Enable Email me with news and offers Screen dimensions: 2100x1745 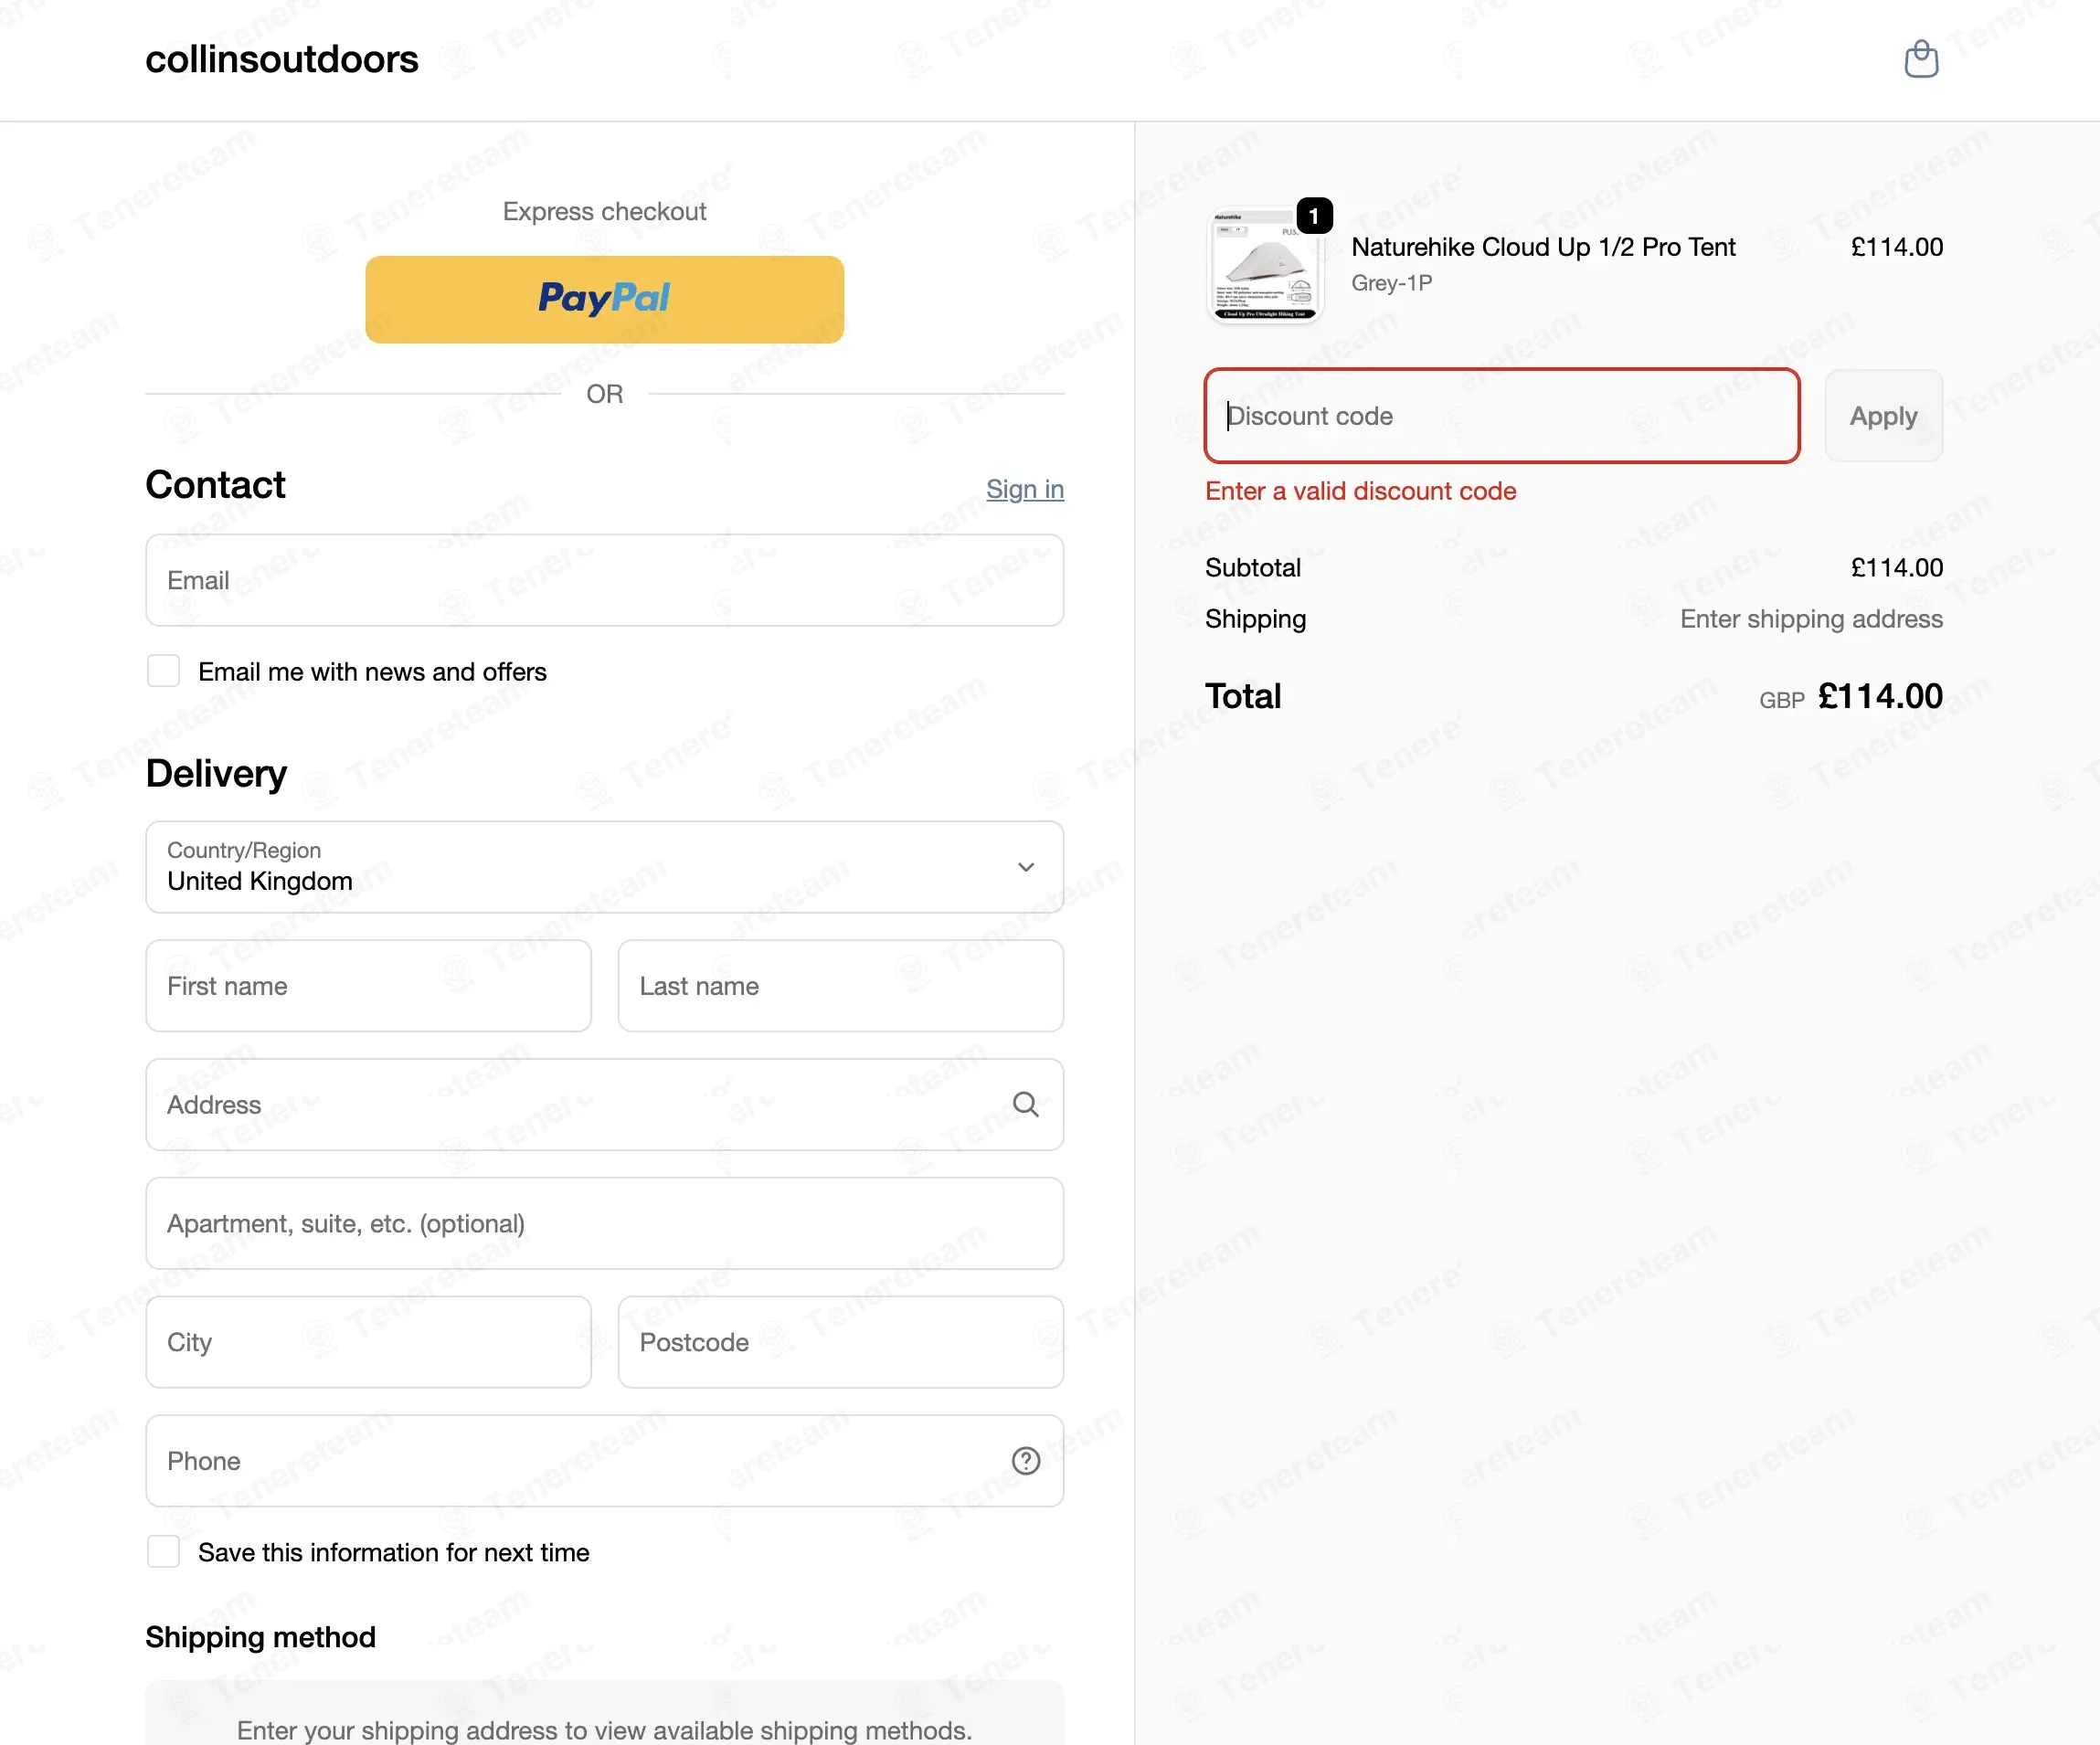point(163,671)
